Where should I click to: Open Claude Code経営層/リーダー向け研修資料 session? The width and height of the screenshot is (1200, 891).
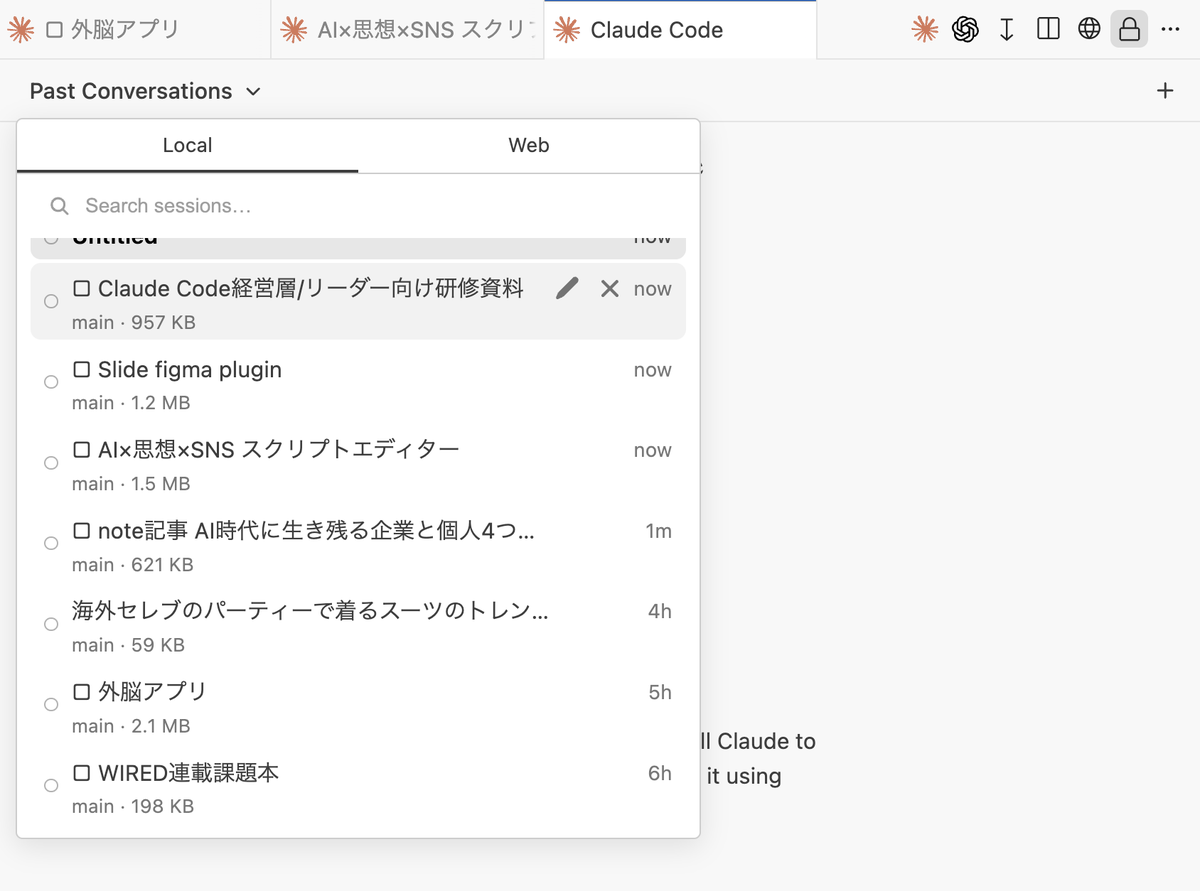pyautogui.click(x=358, y=301)
